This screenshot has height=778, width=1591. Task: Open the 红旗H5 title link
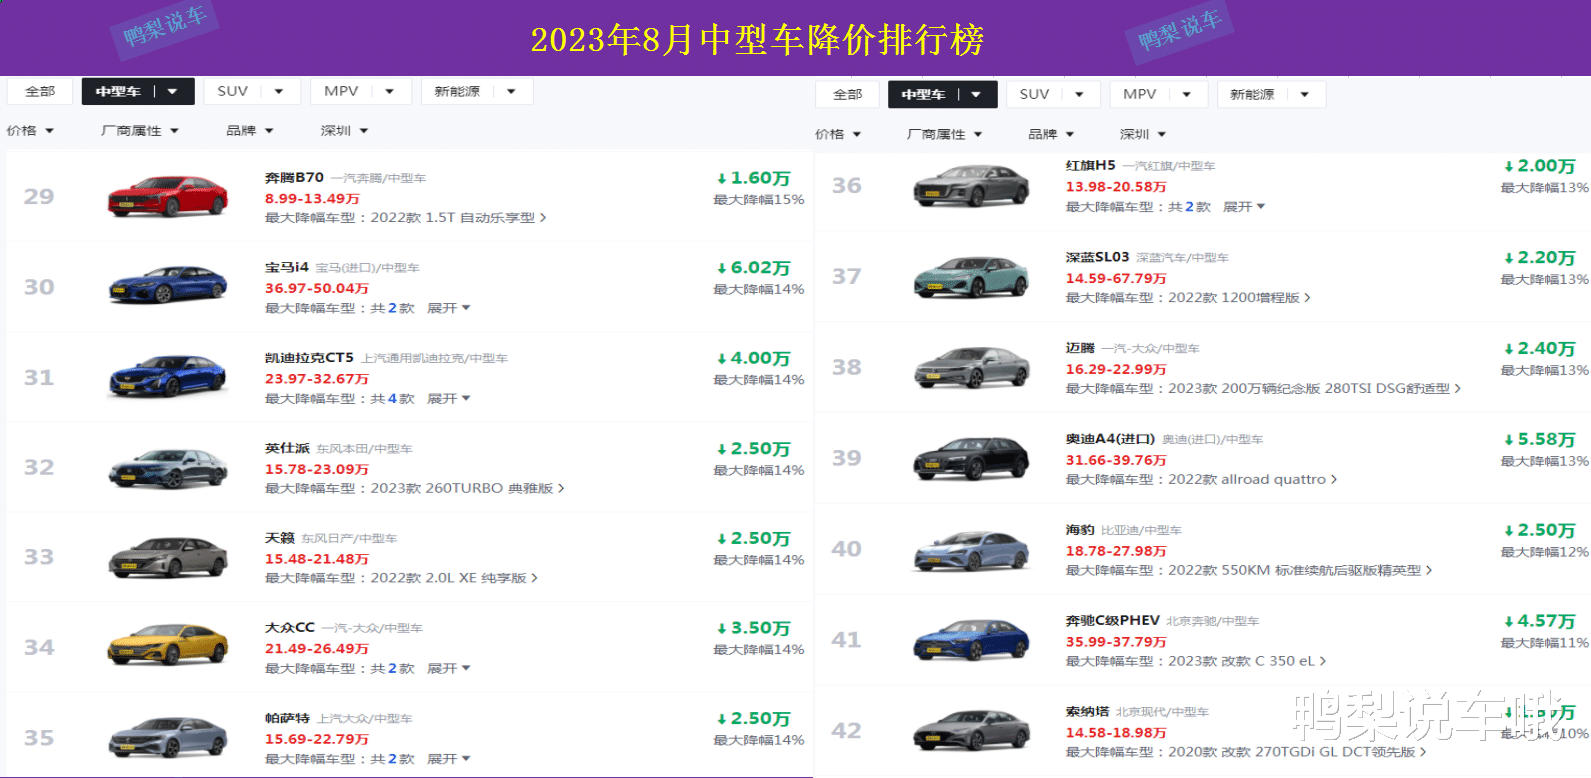[x=1090, y=165]
